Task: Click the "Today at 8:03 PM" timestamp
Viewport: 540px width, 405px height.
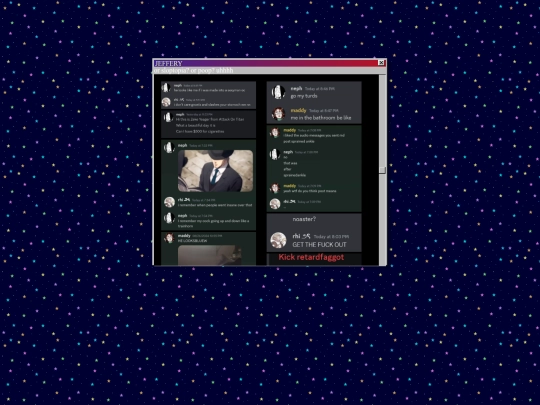Action: [331, 237]
